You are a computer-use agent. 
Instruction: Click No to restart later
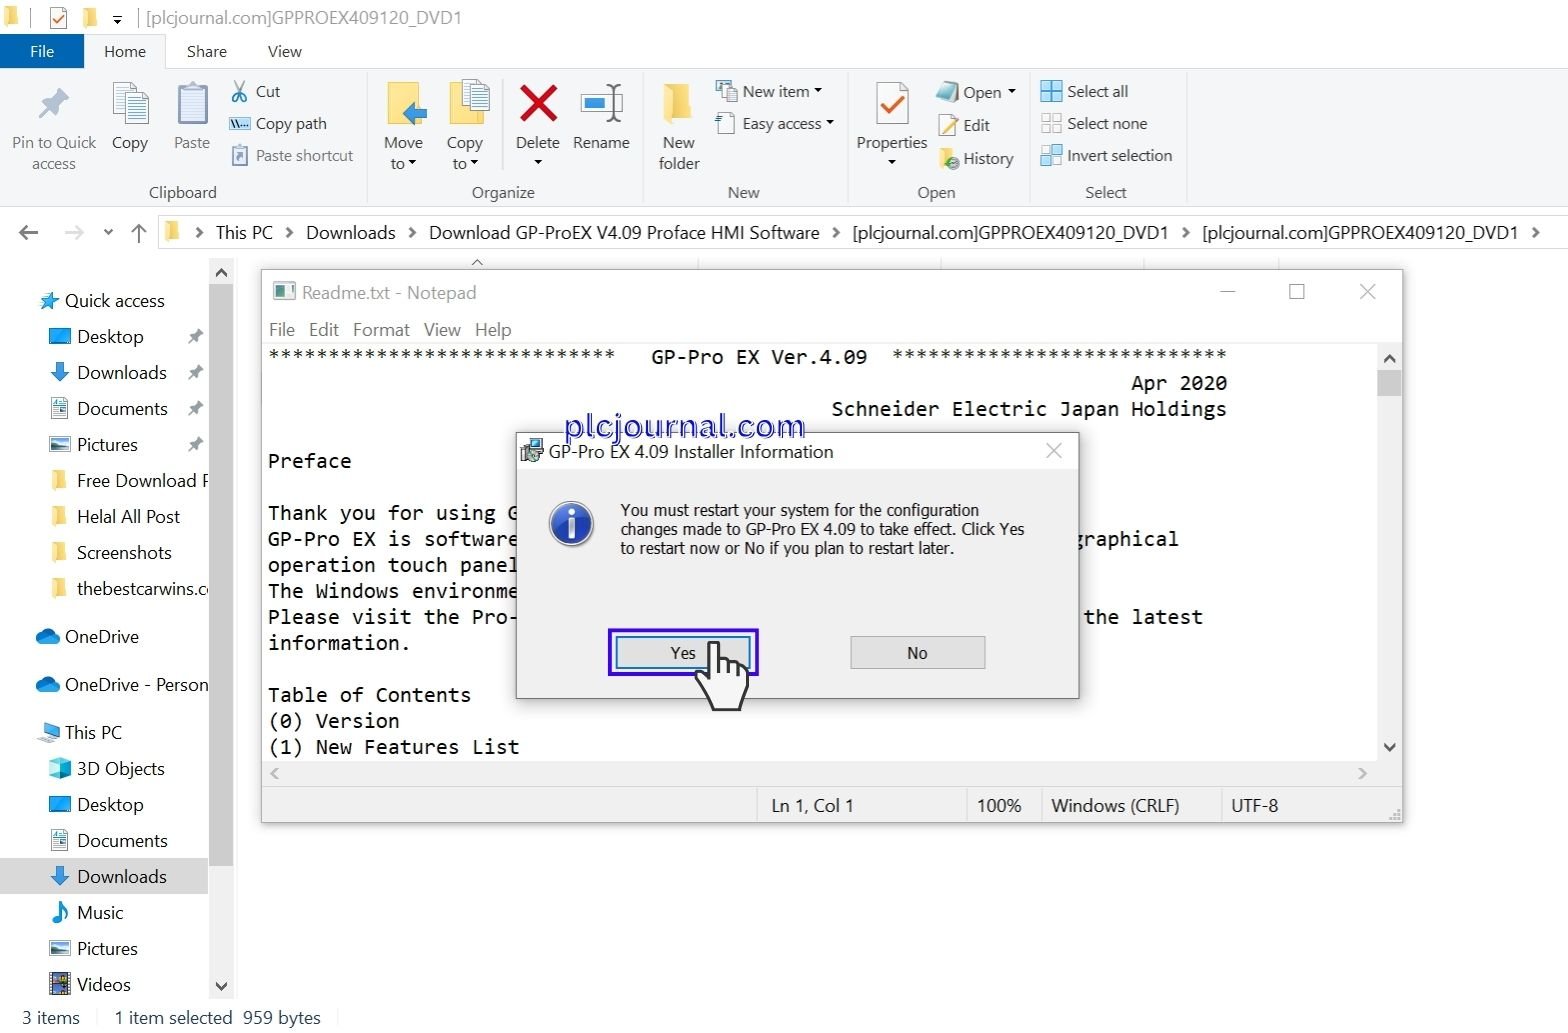tap(918, 653)
